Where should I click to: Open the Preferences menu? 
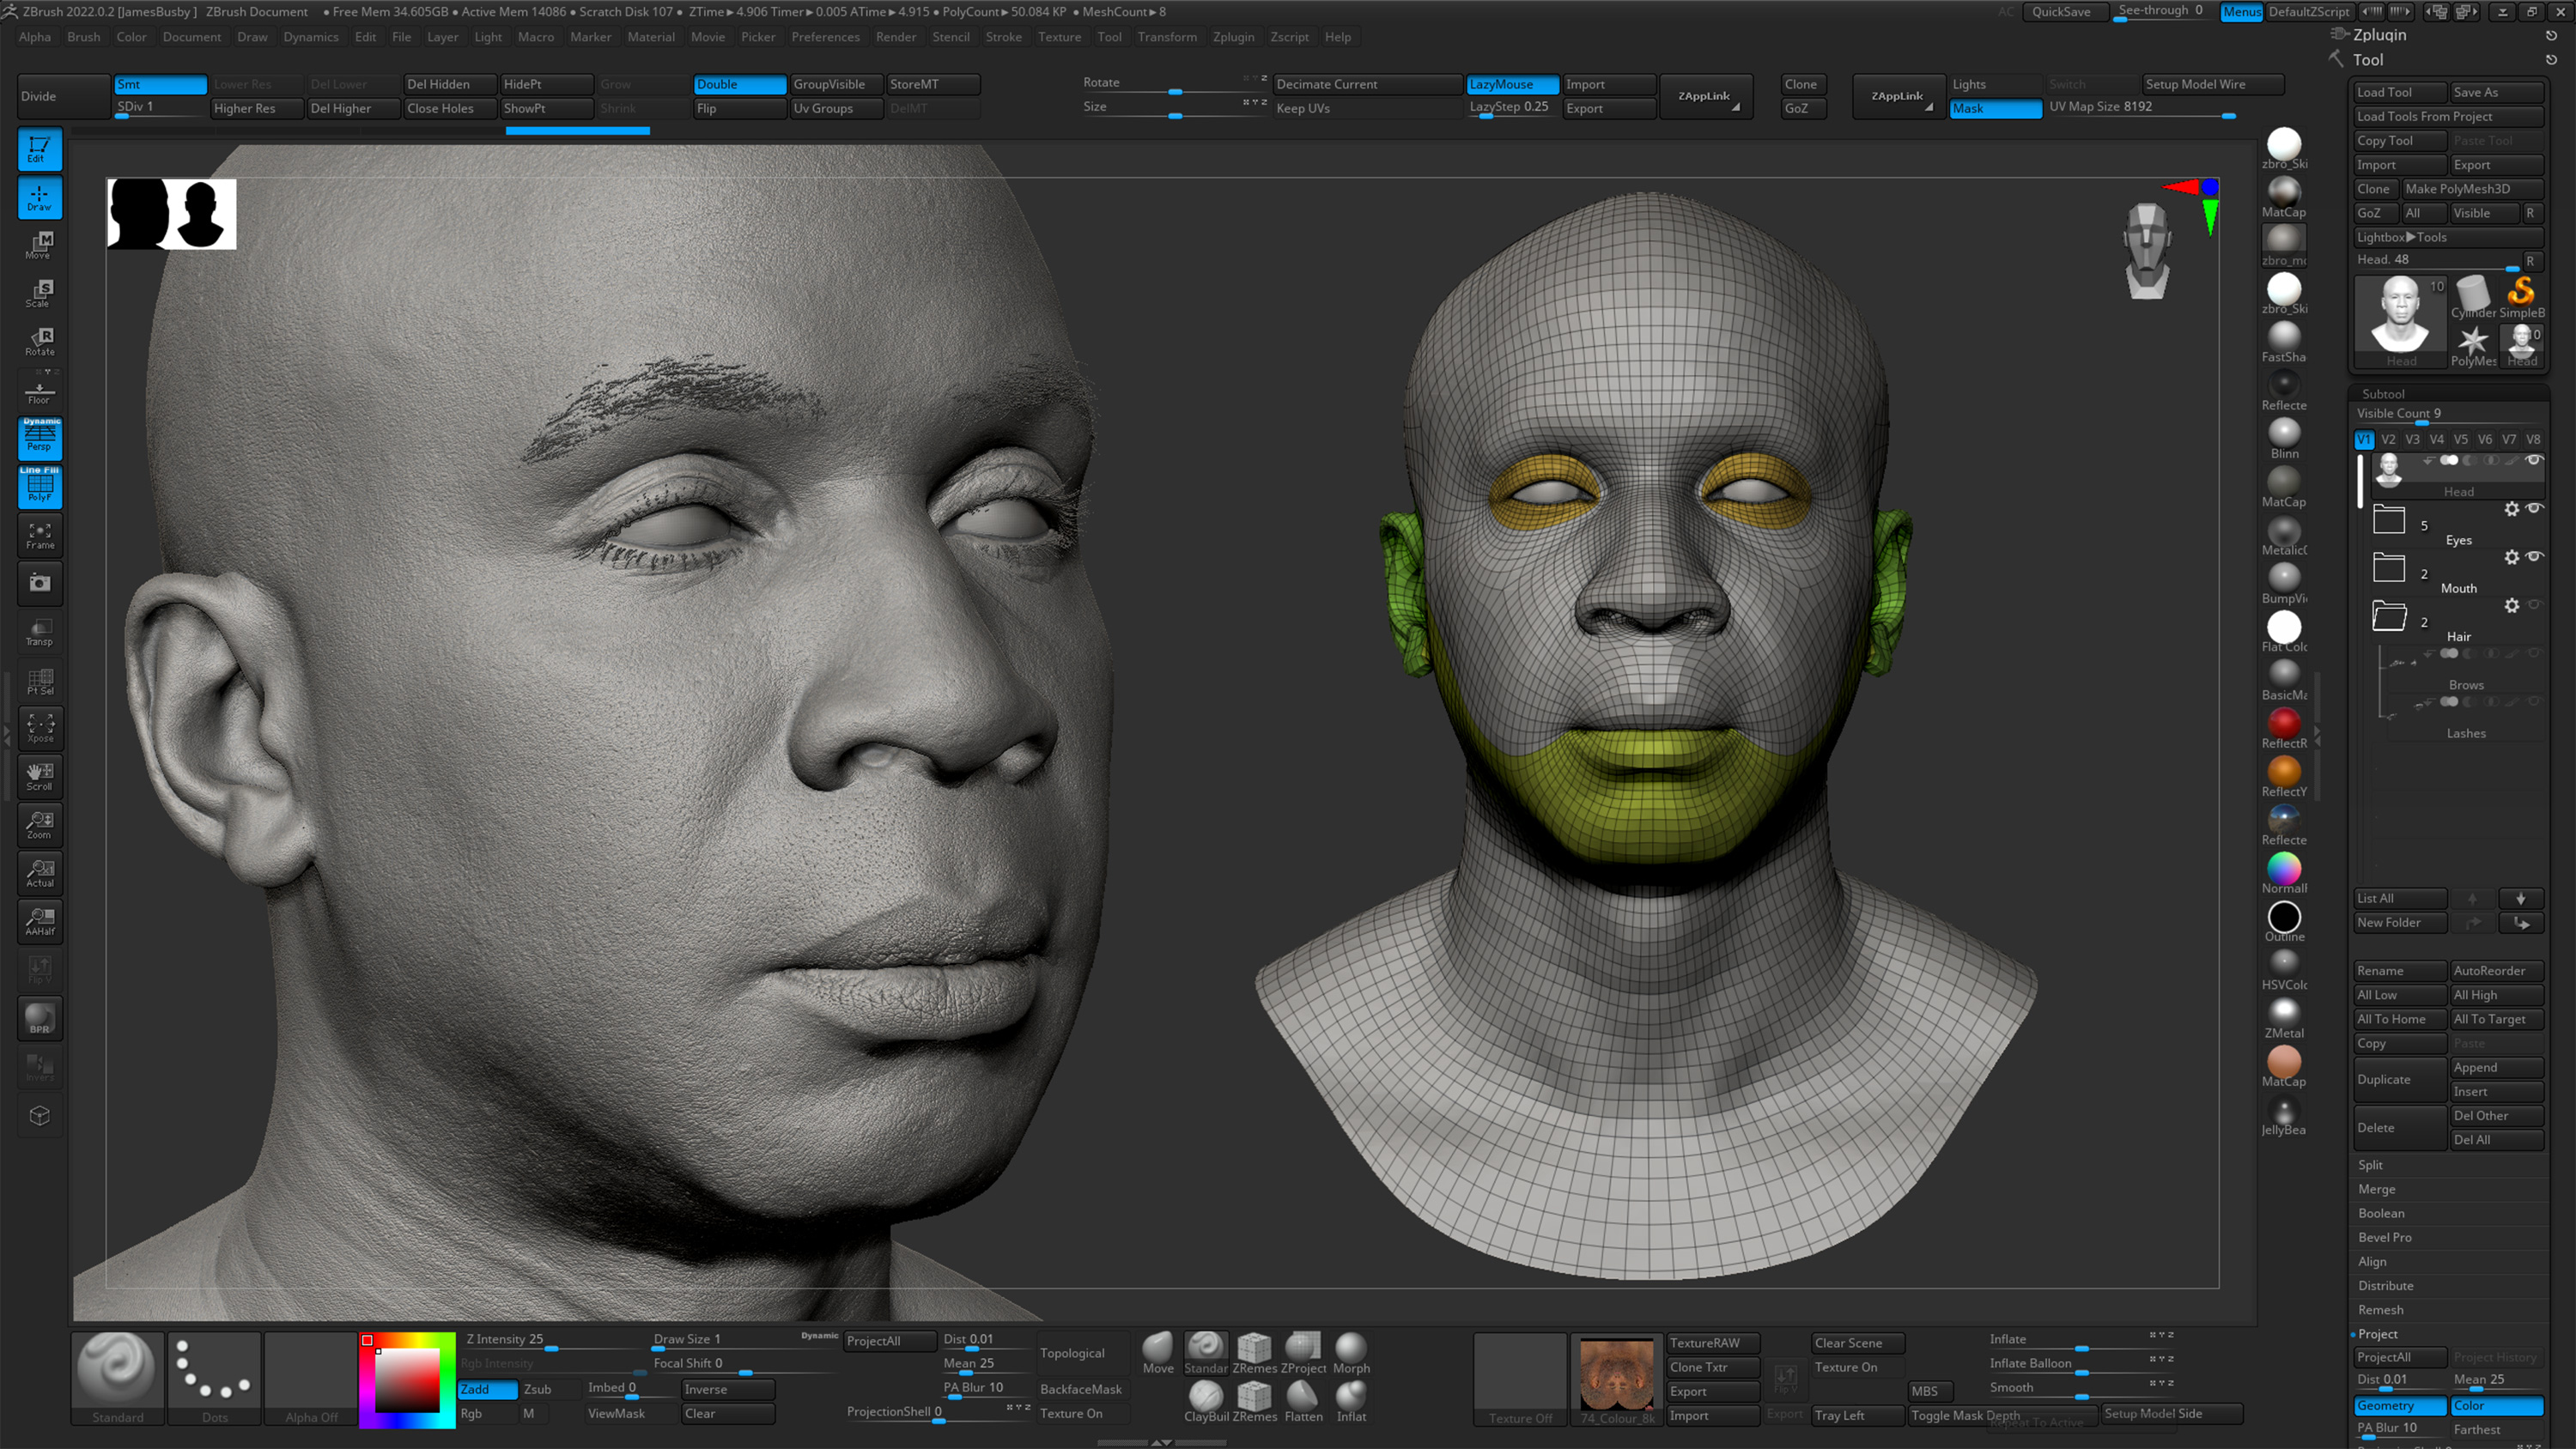pos(826,37)
